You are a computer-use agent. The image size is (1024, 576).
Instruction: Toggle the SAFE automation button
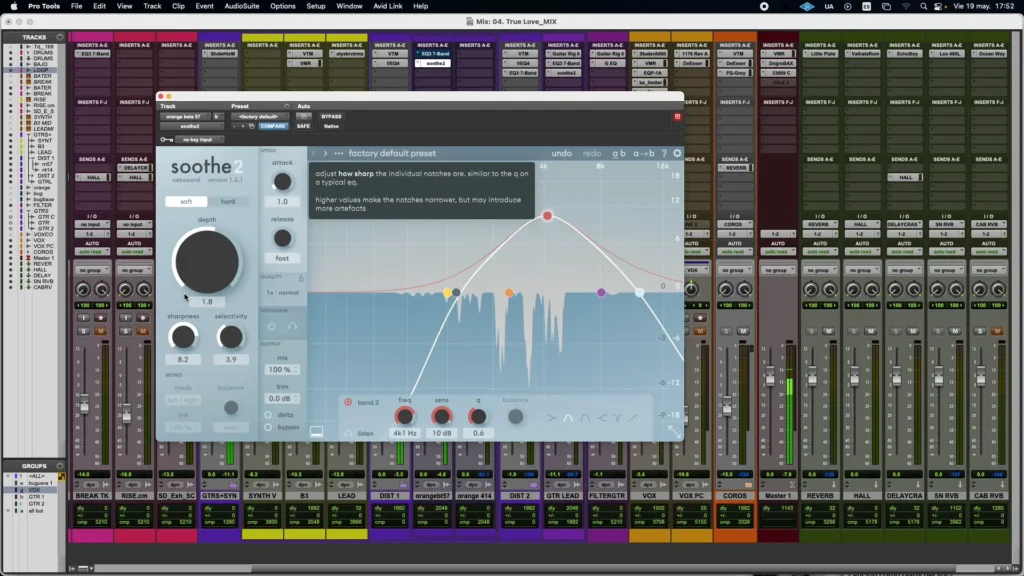[303, 126]
